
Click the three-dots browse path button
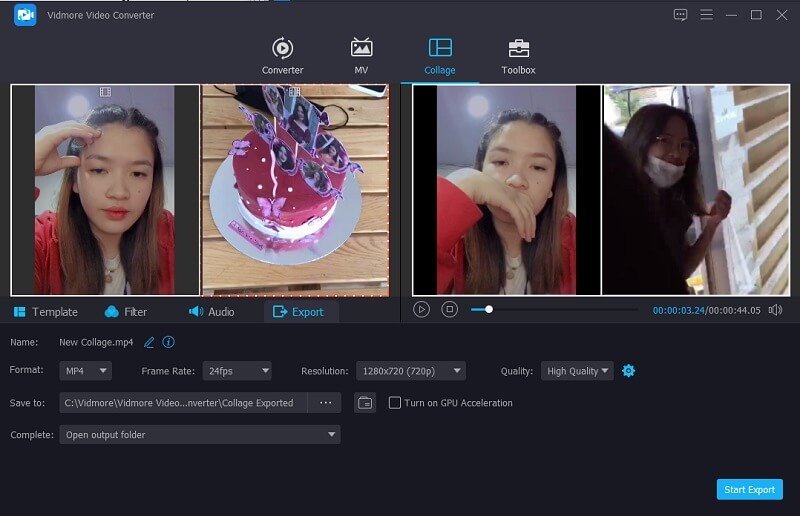[x=325, y=403]
